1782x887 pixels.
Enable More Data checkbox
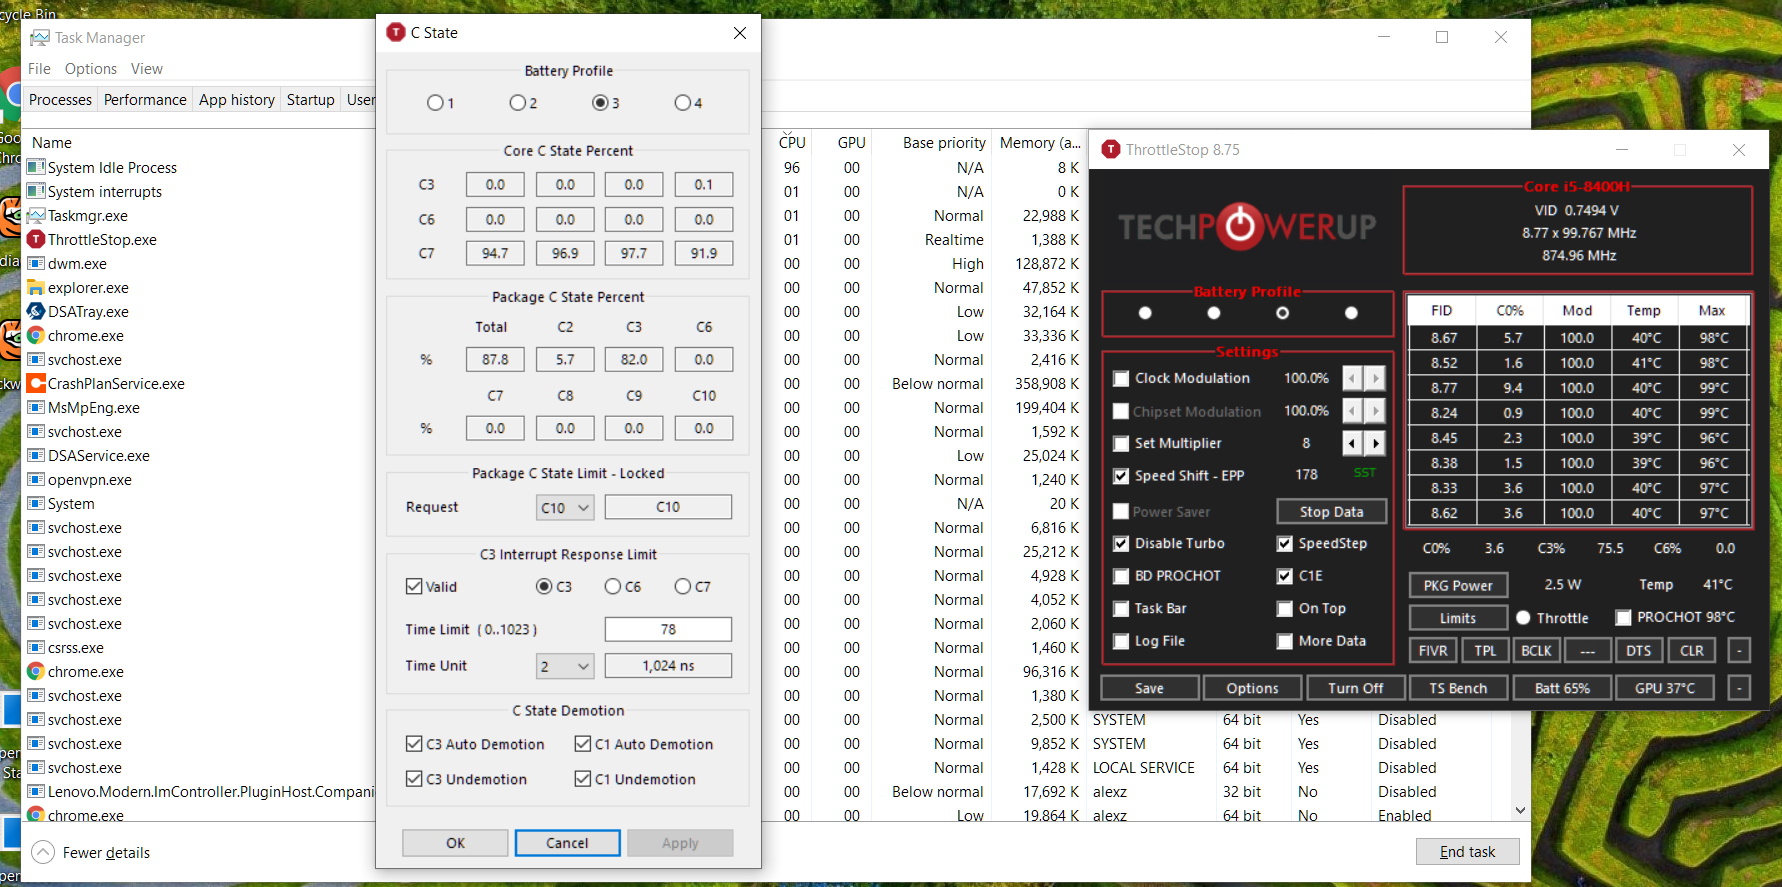[x=1285, y=641]
